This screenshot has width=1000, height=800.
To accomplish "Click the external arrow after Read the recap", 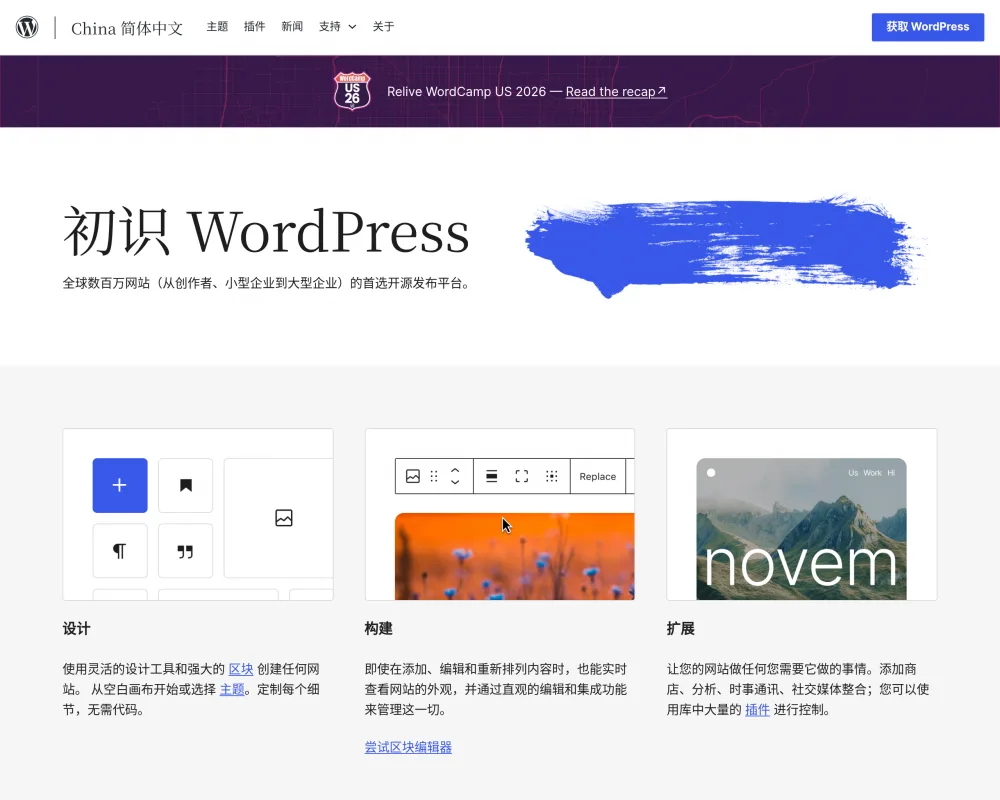I will point(662,91).
